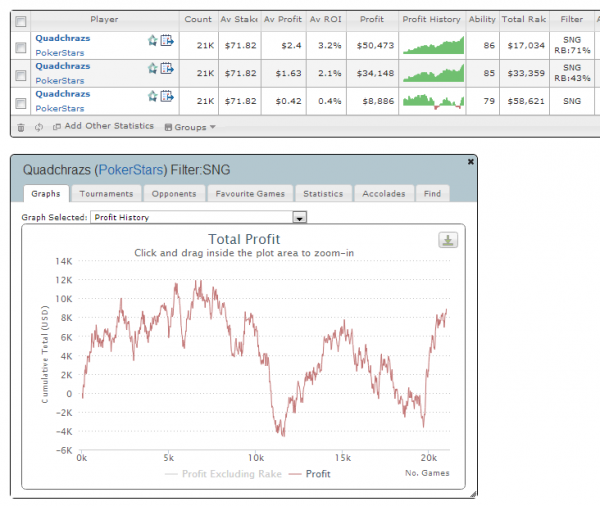Viewport: 600px width, 506px height.
Task: Open the Statistics tab
Action: click(323, 194)
